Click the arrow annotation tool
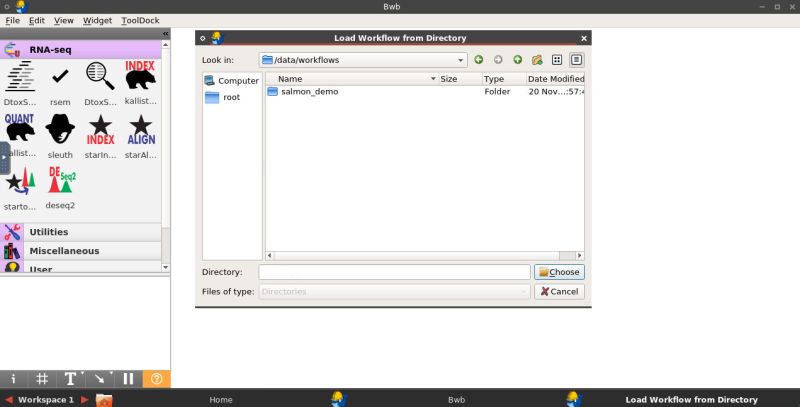Viewport: 800px width, 407px height. click(99, 378)
